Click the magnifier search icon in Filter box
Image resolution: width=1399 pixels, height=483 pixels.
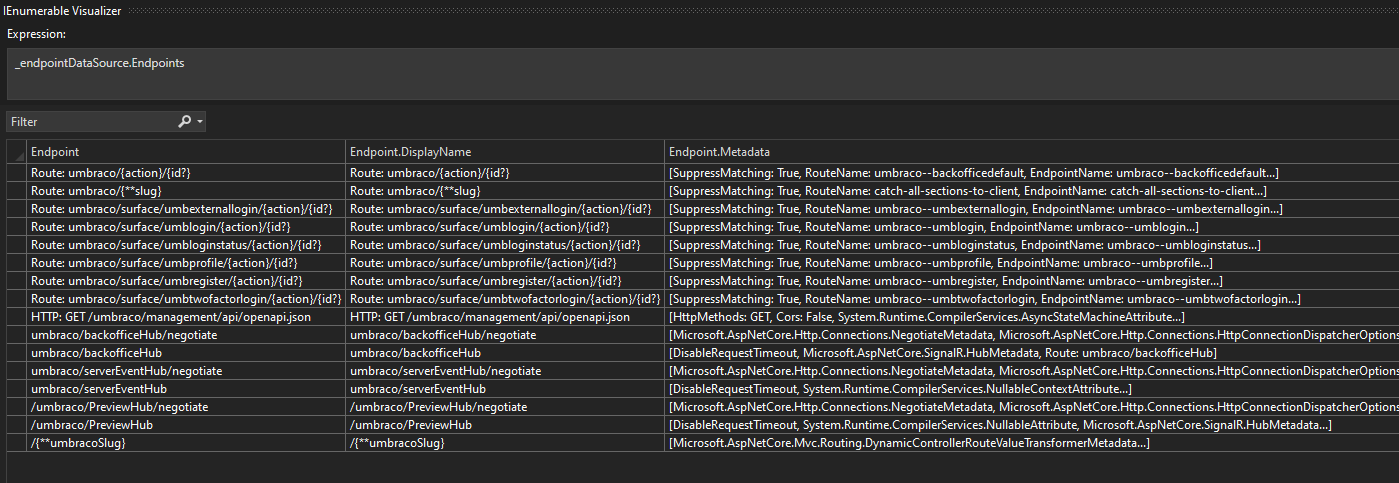click(x=184, y=121)
